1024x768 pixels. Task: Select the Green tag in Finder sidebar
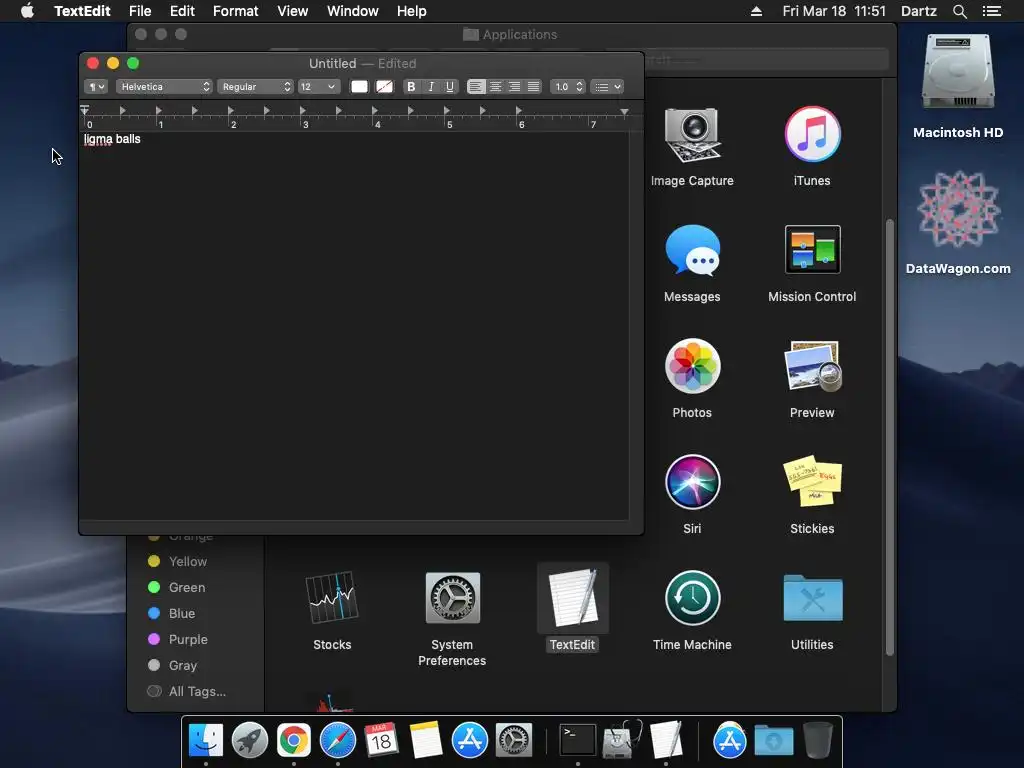tap(176, 587)
